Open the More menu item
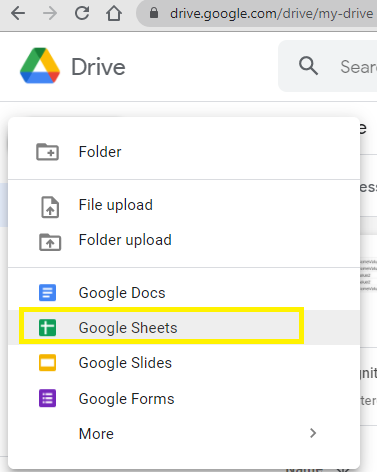 (184, 433)
